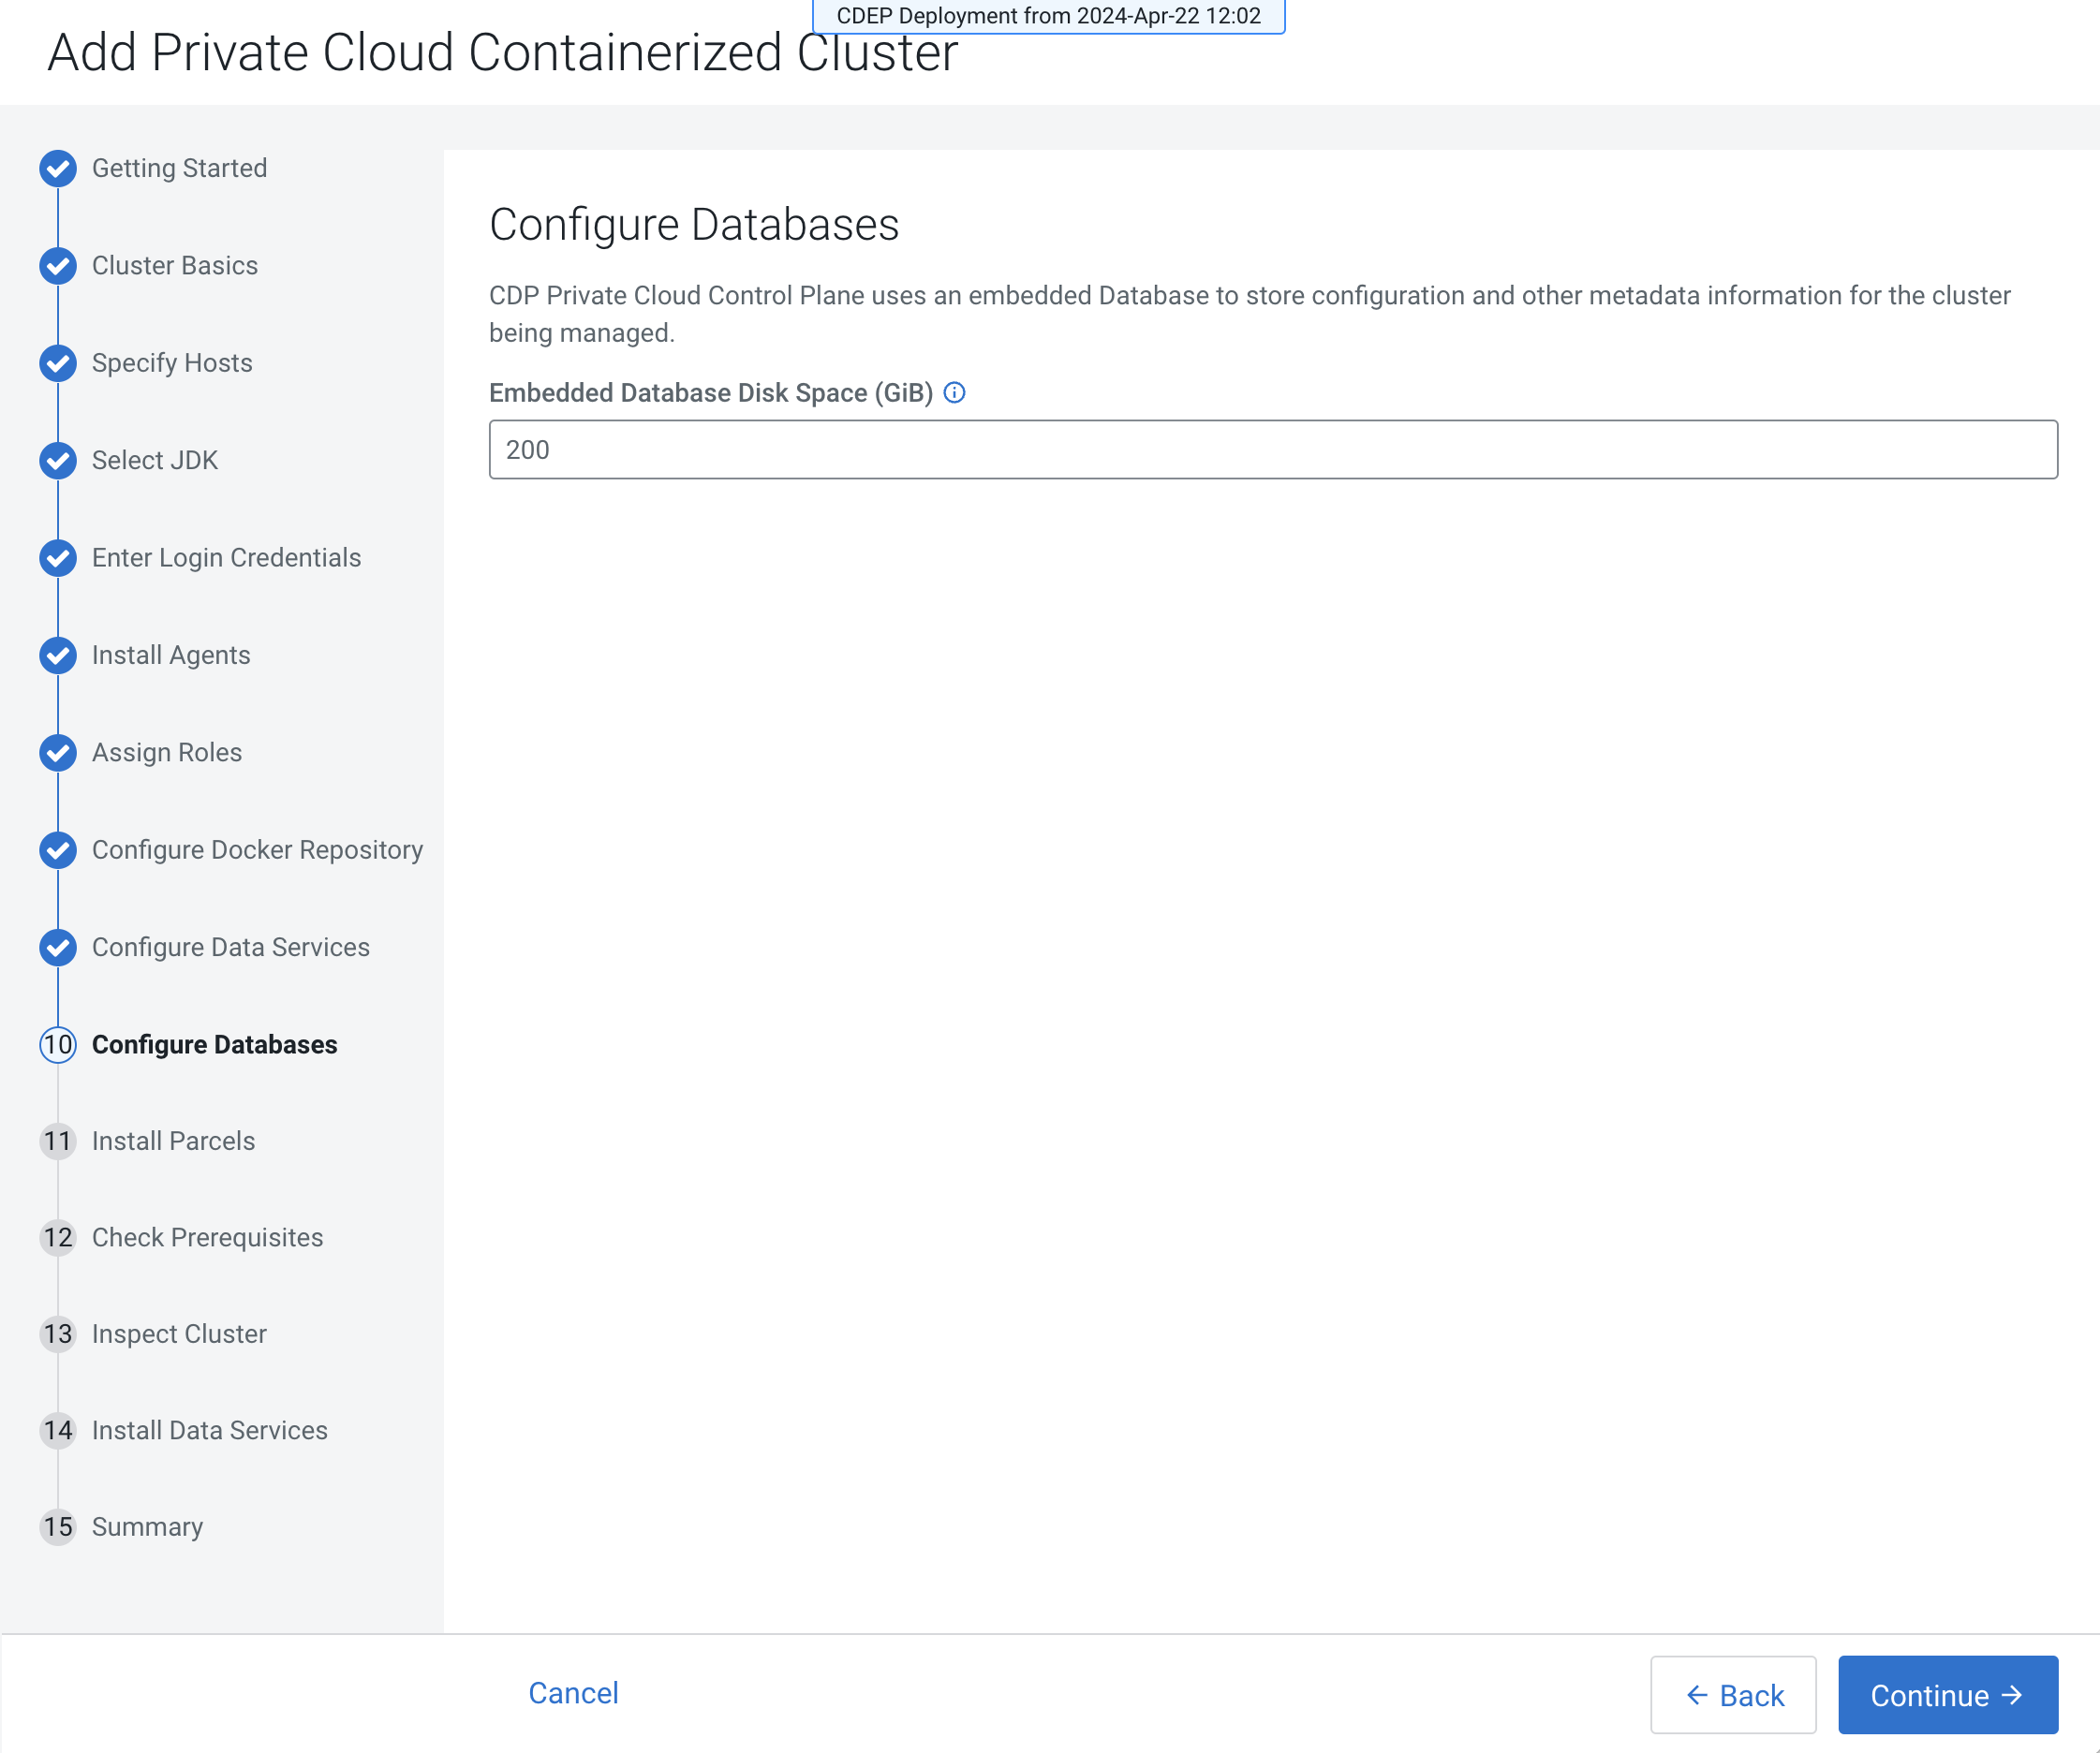Click the Select JDK checkmark icon
This screenshot has width=2100, height=1753.
58,460
